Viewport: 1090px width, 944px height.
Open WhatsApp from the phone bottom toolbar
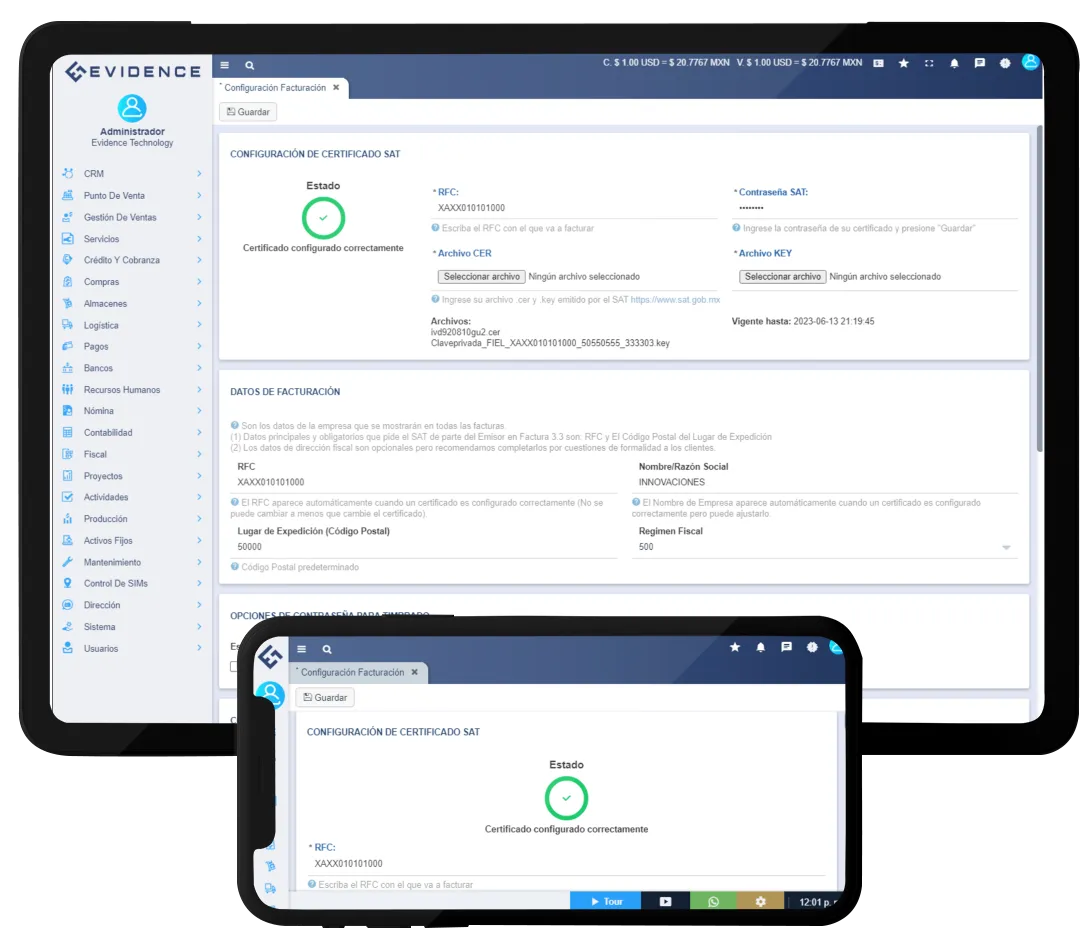pyautogui.click(x=712, y=901)
